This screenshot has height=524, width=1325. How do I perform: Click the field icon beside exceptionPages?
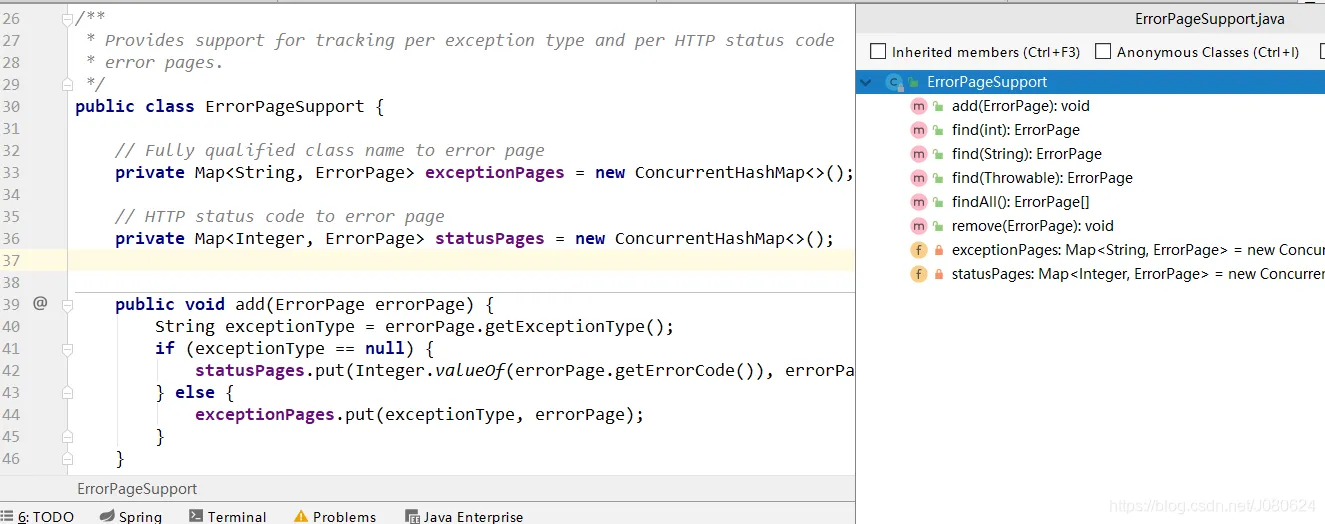point(918,250)
